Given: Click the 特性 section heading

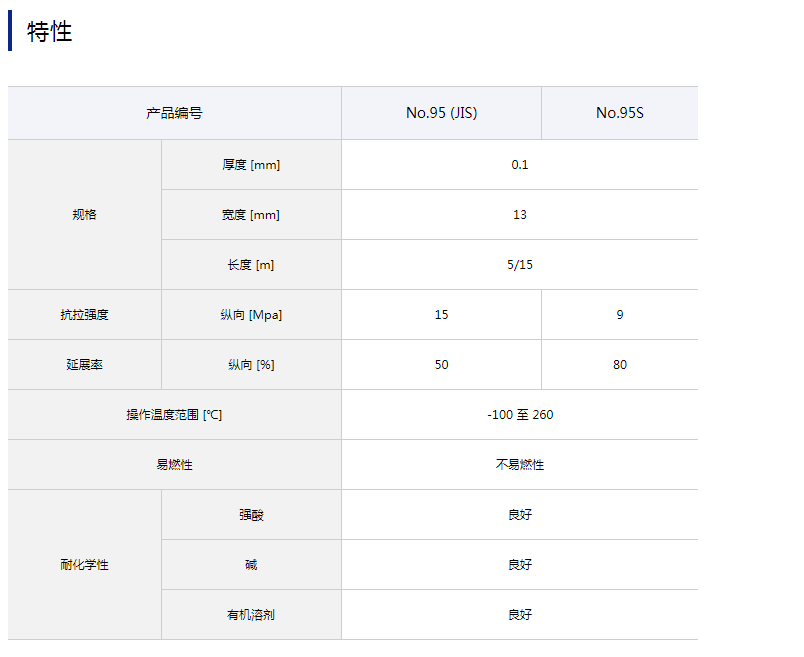Looking at the screenshot, I should coord(50,31).
